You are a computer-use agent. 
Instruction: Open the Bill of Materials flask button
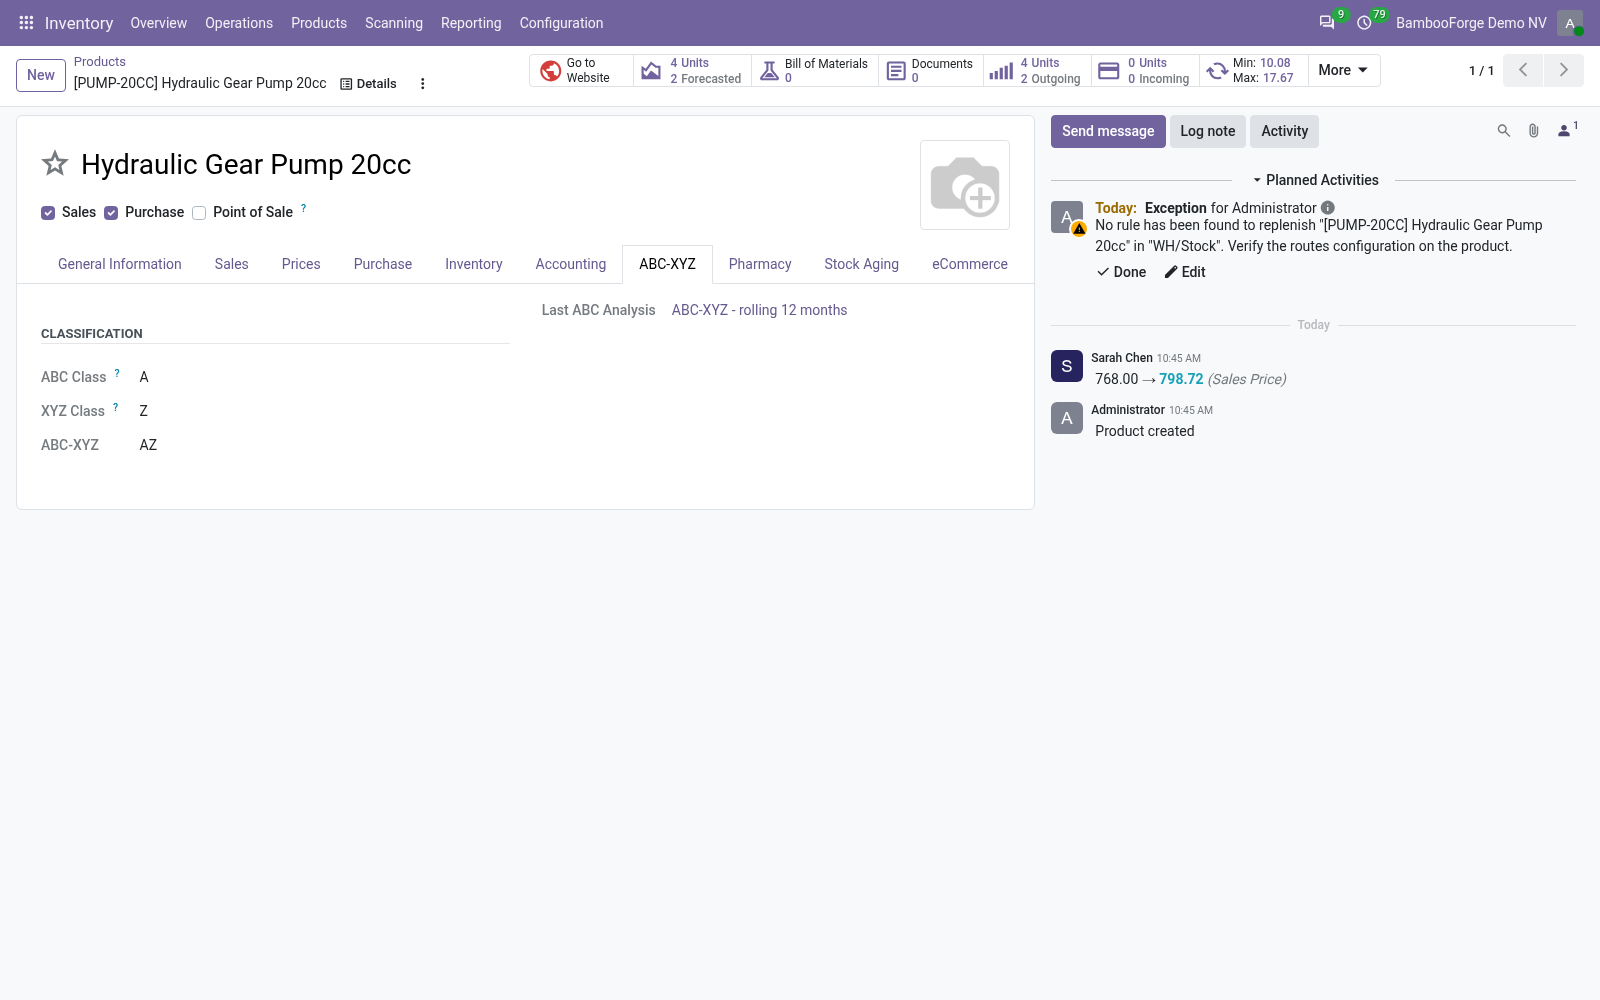(x=815, y=71)
